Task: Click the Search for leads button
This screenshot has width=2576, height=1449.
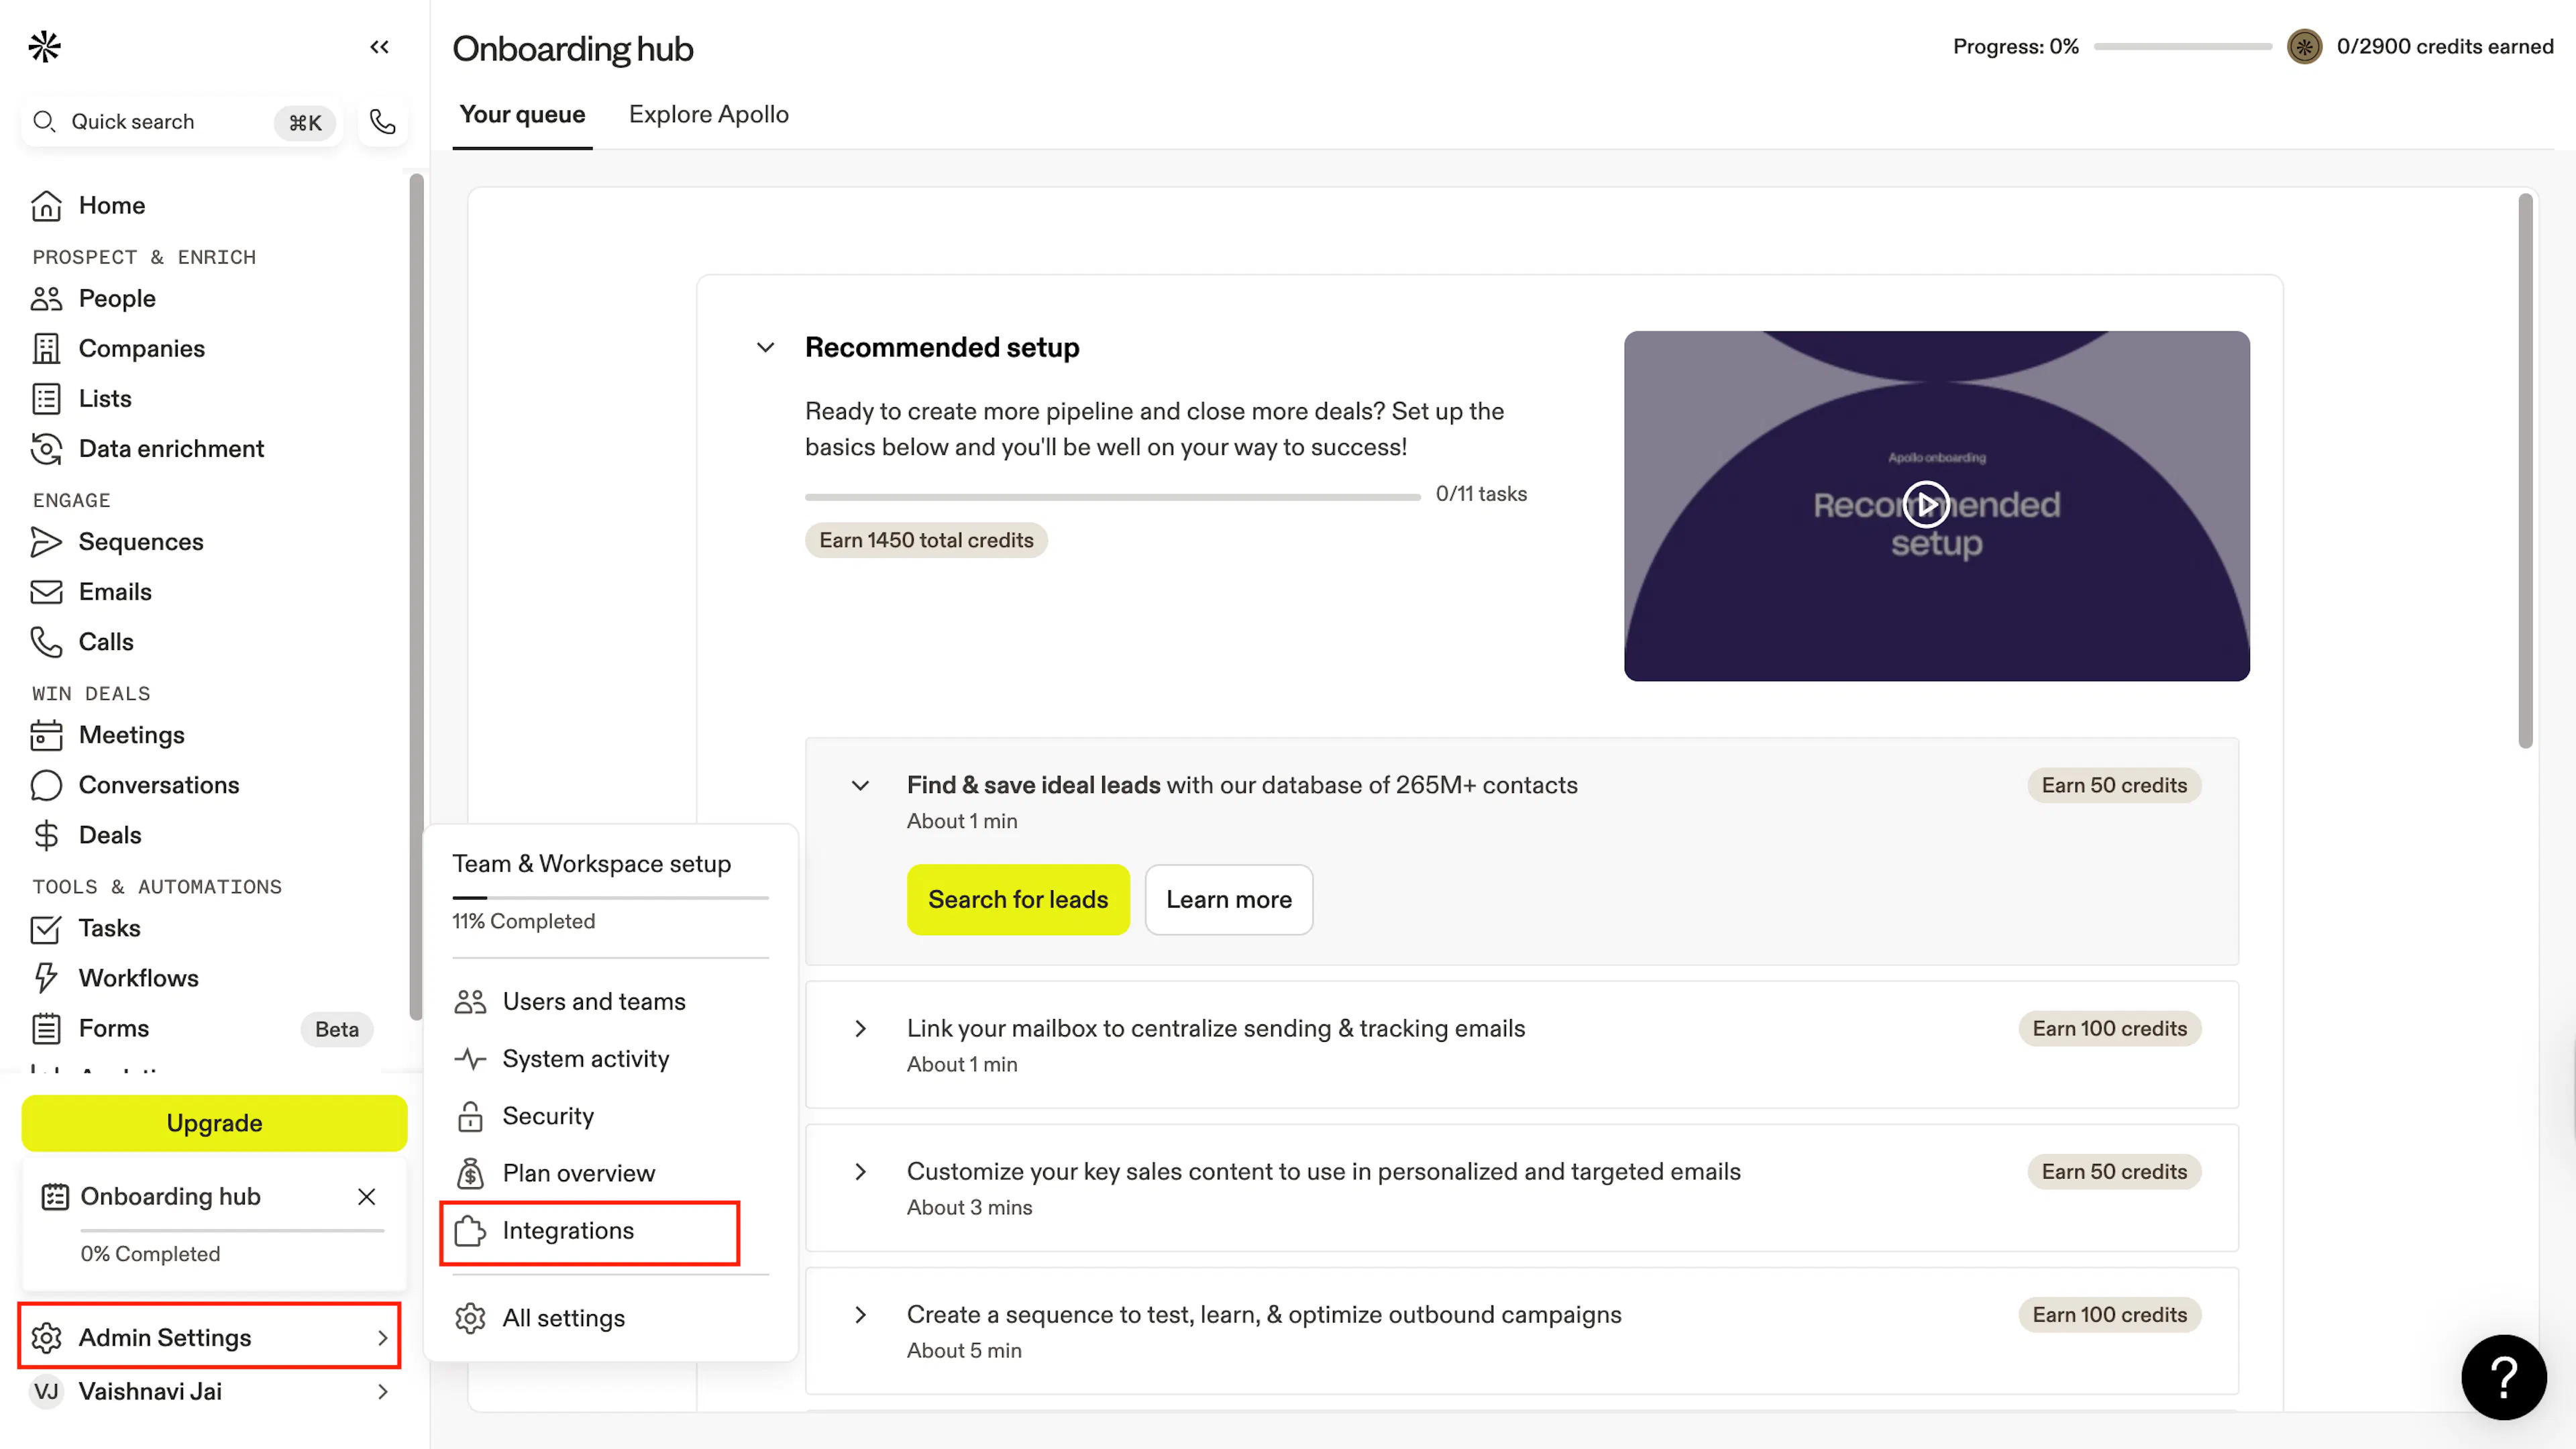Action: coord(1018,899)
